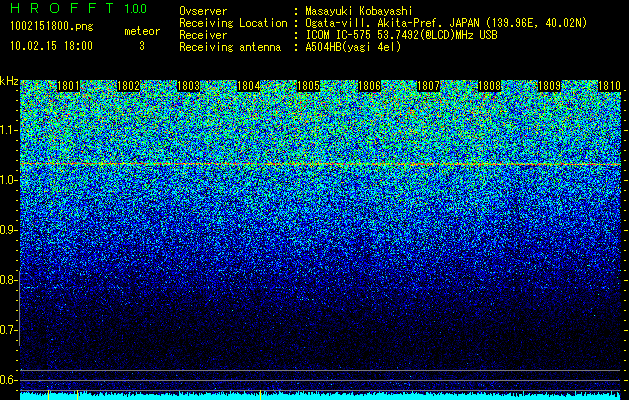Image resolution: width=629 pixels, height=400 pixels.
Task: Click the 1.1 frequency axis label
Action: (x=8, y=130)
